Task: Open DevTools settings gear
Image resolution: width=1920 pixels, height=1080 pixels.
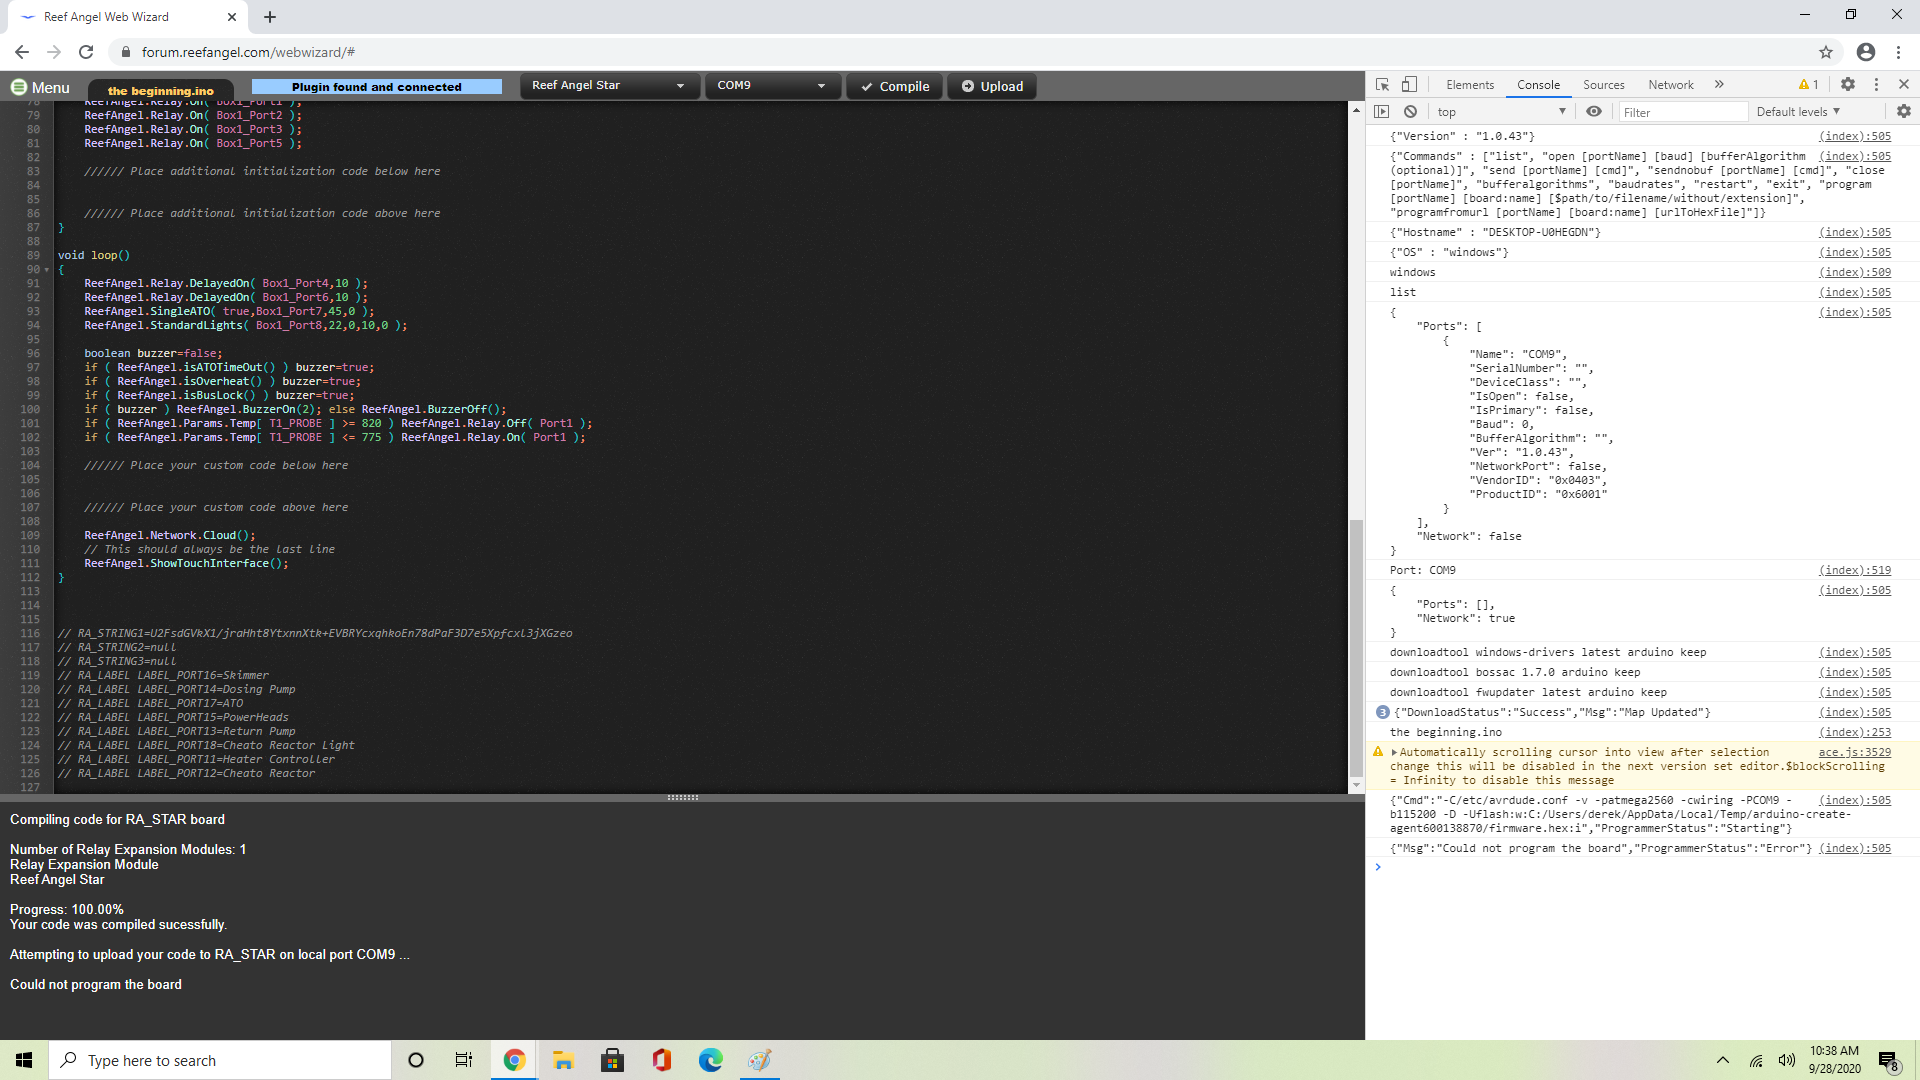Action: [1848, 85]
